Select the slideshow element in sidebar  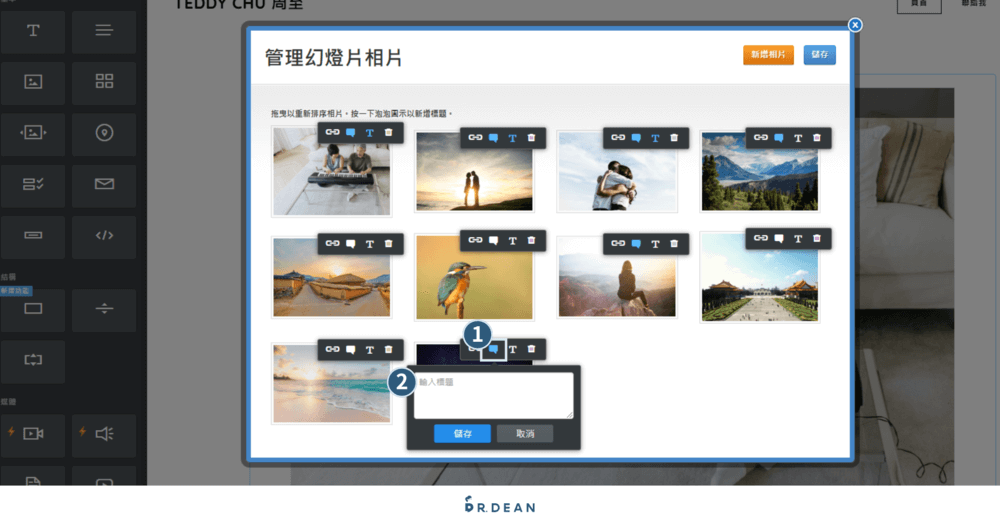click(33, 133)
